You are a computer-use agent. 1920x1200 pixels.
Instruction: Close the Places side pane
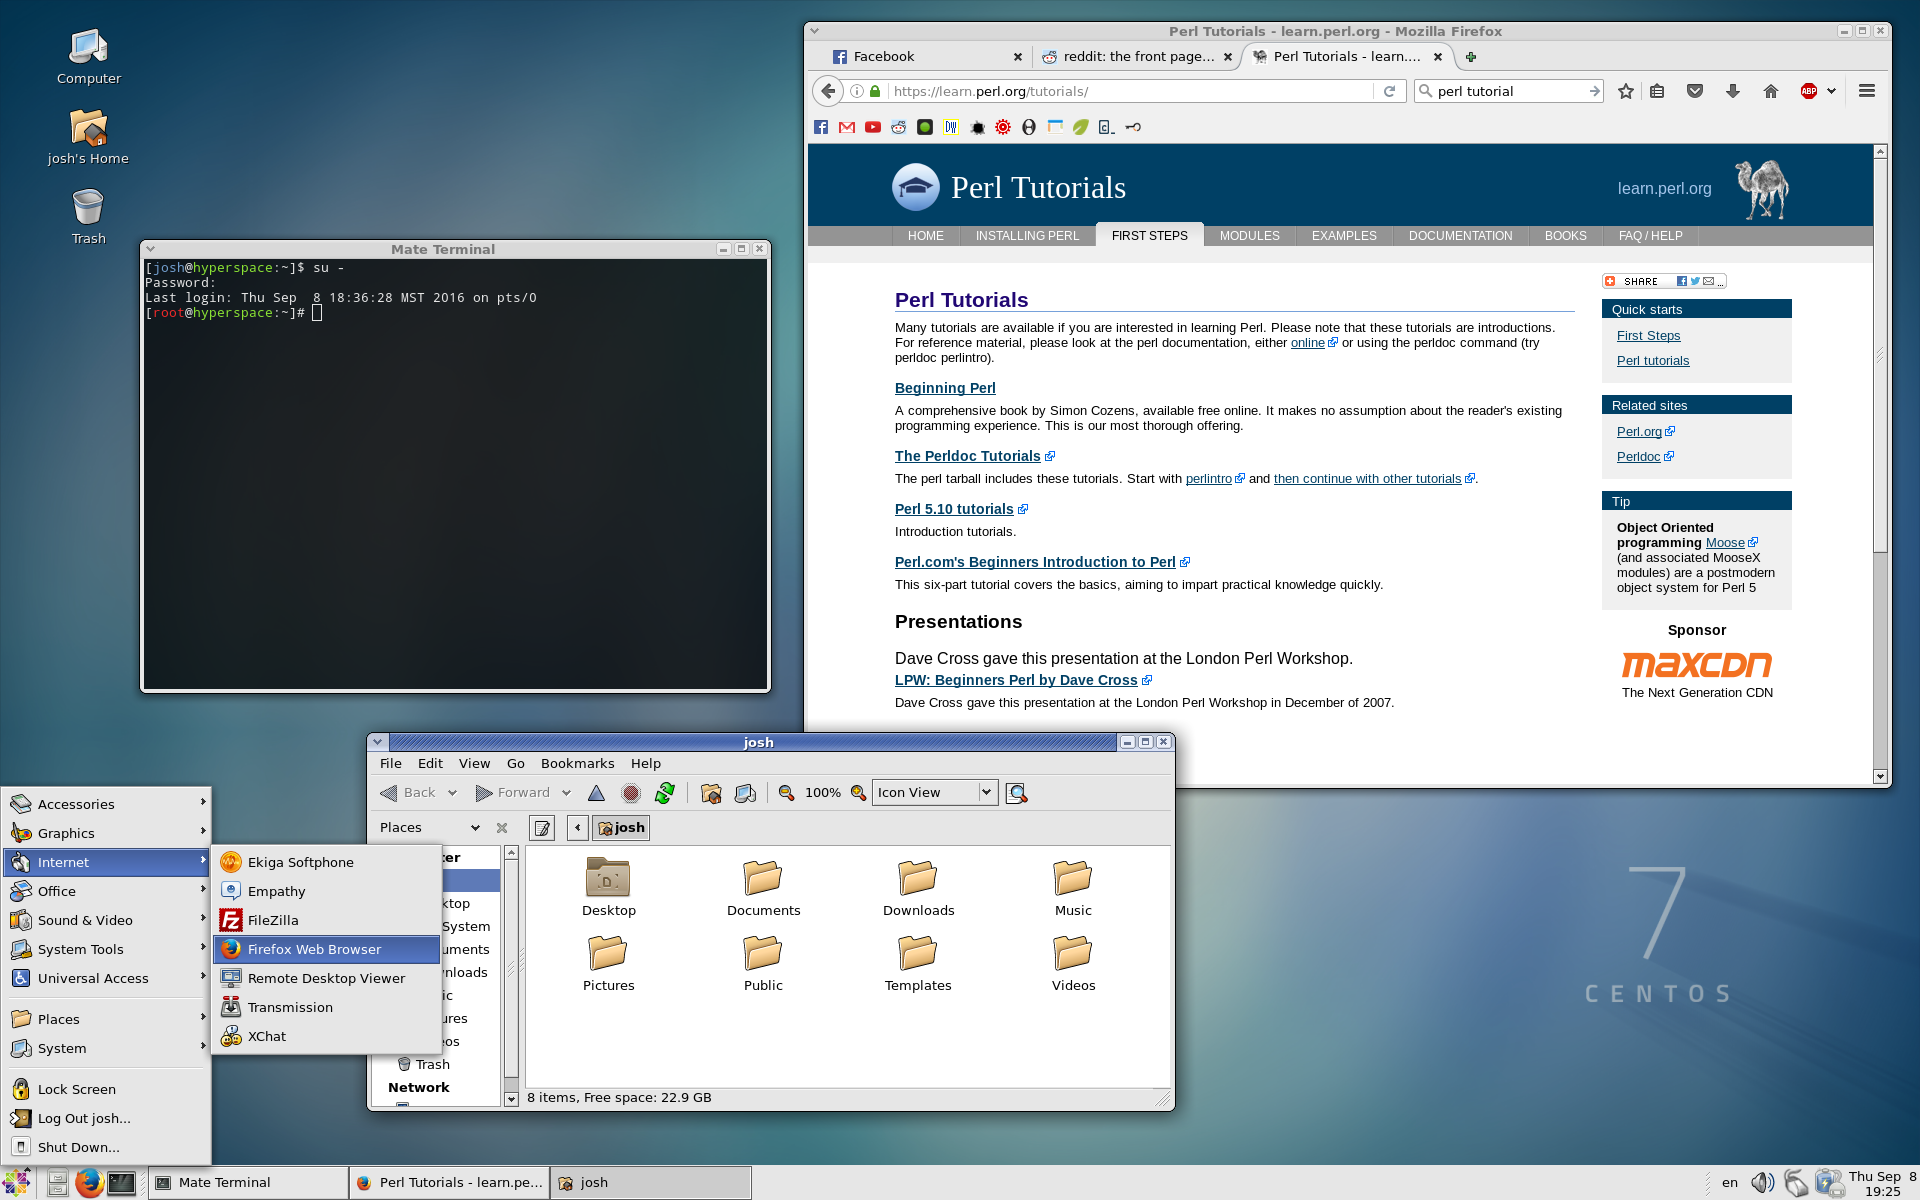pos(502,828)
